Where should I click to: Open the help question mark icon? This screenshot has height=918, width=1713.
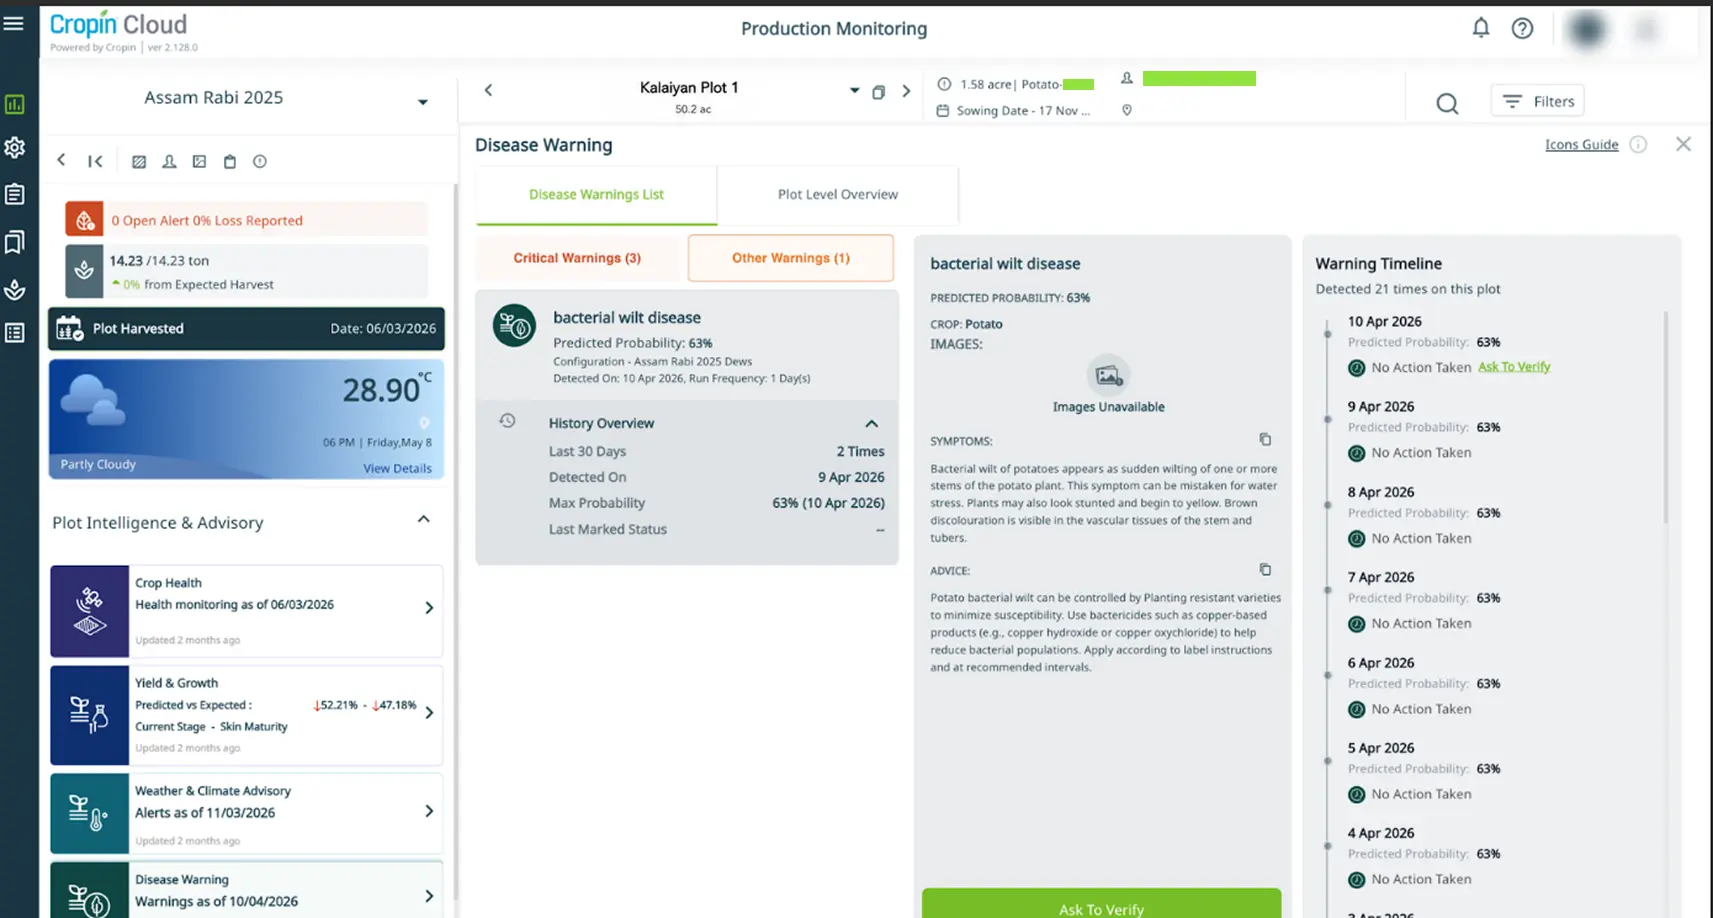coord(1522,28)
